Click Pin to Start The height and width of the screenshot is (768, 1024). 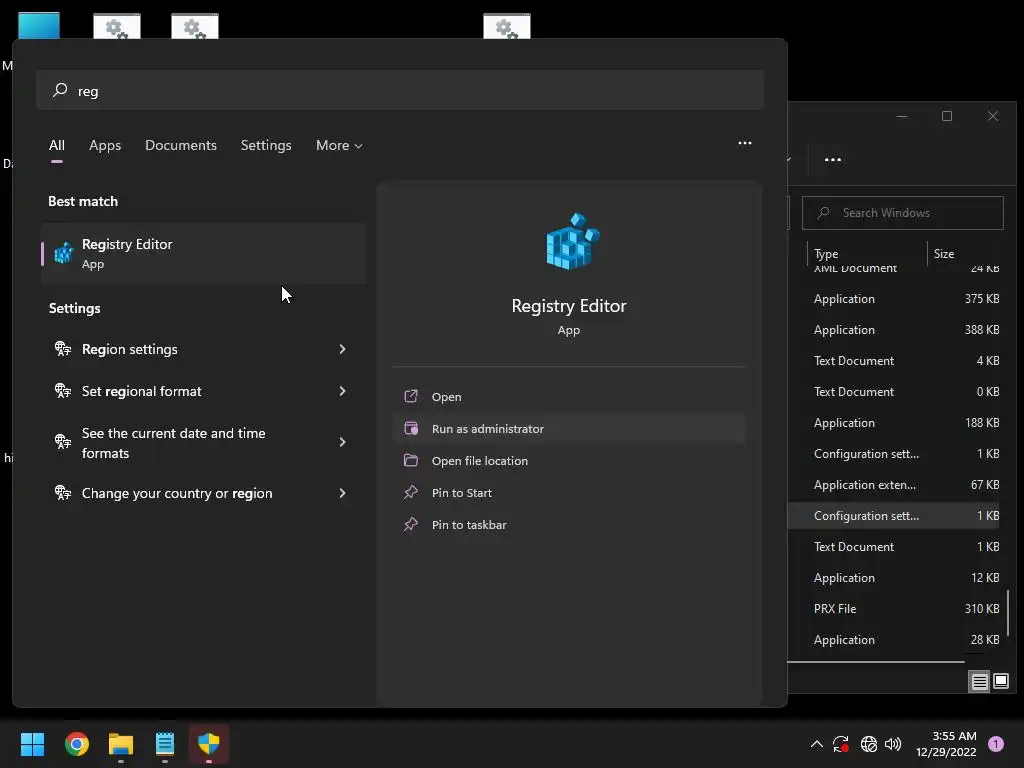(x=568, y=492)
